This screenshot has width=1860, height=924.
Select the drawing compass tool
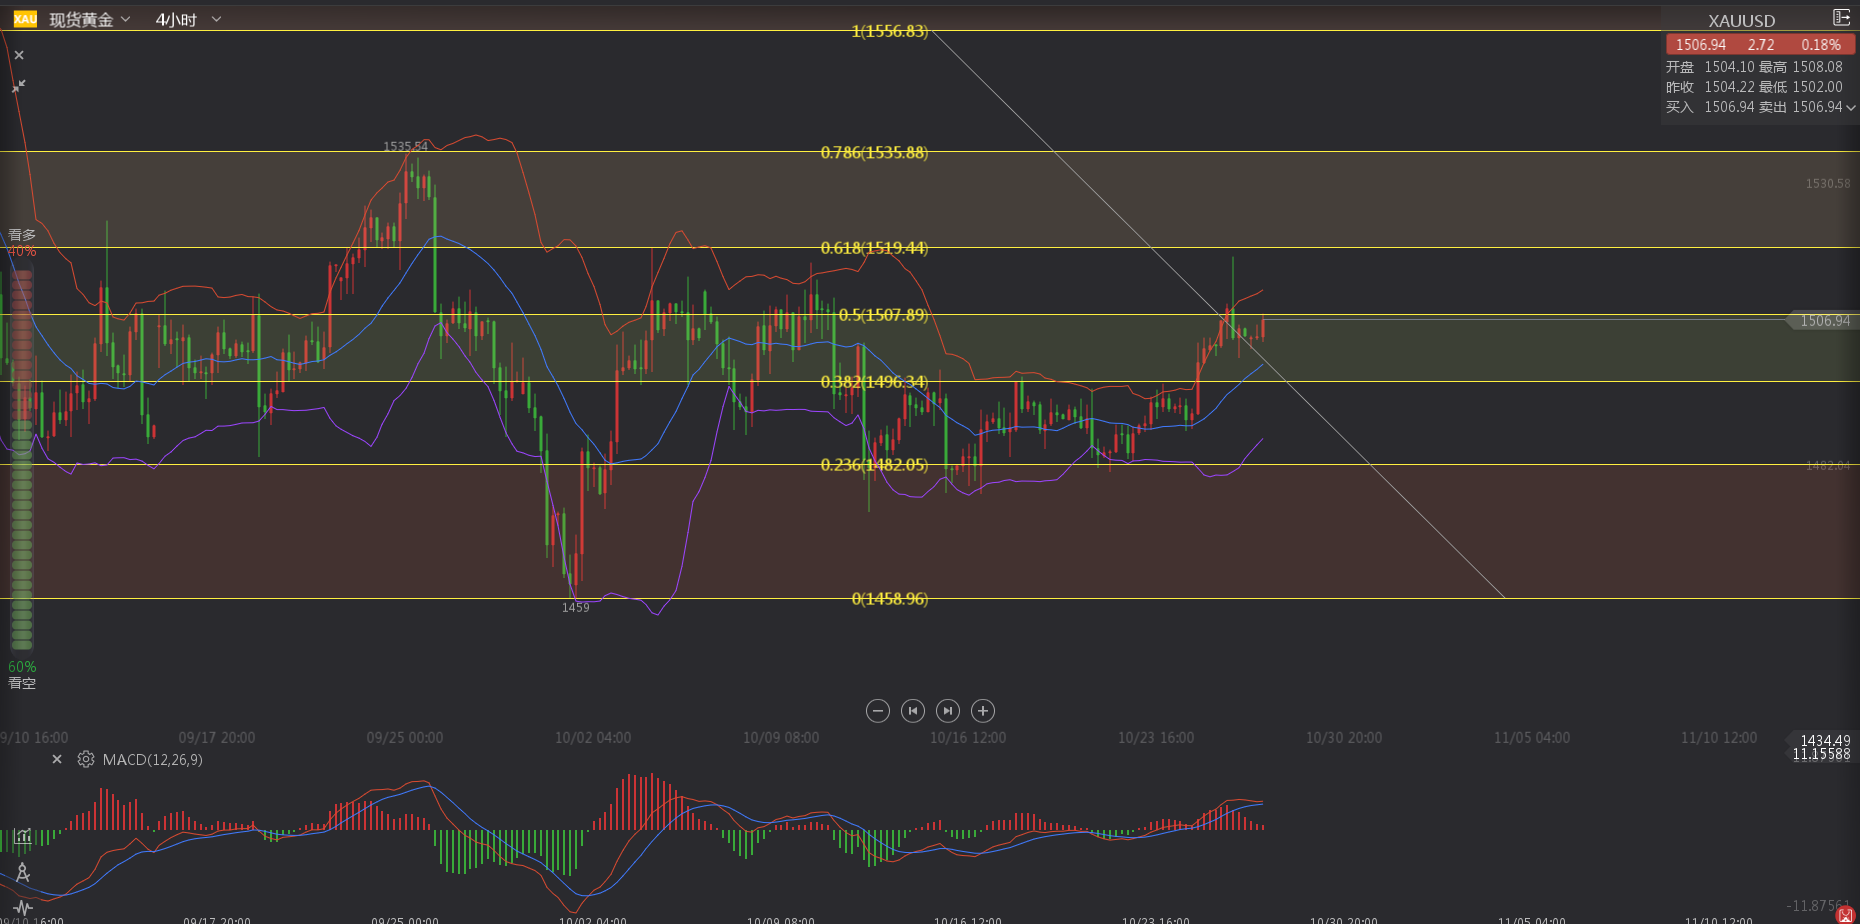pos(22,873)
